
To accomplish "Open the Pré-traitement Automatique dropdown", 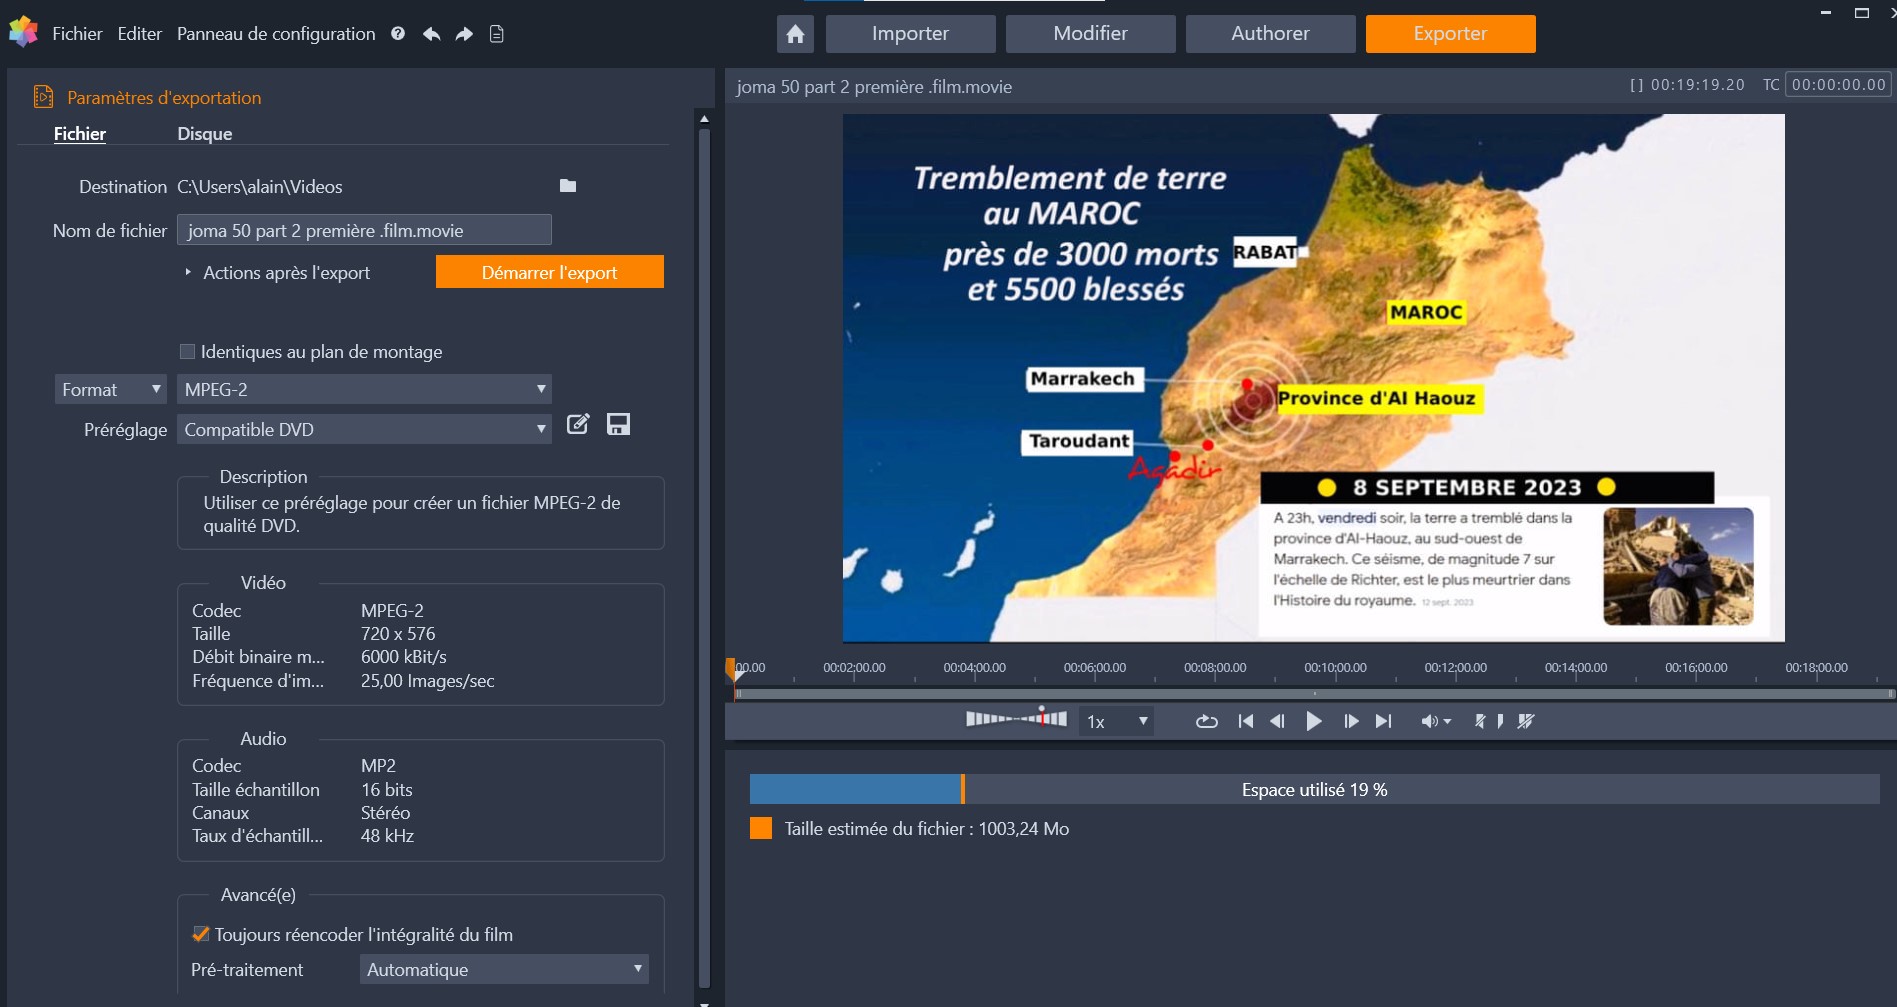I will (x=504, y=969).
